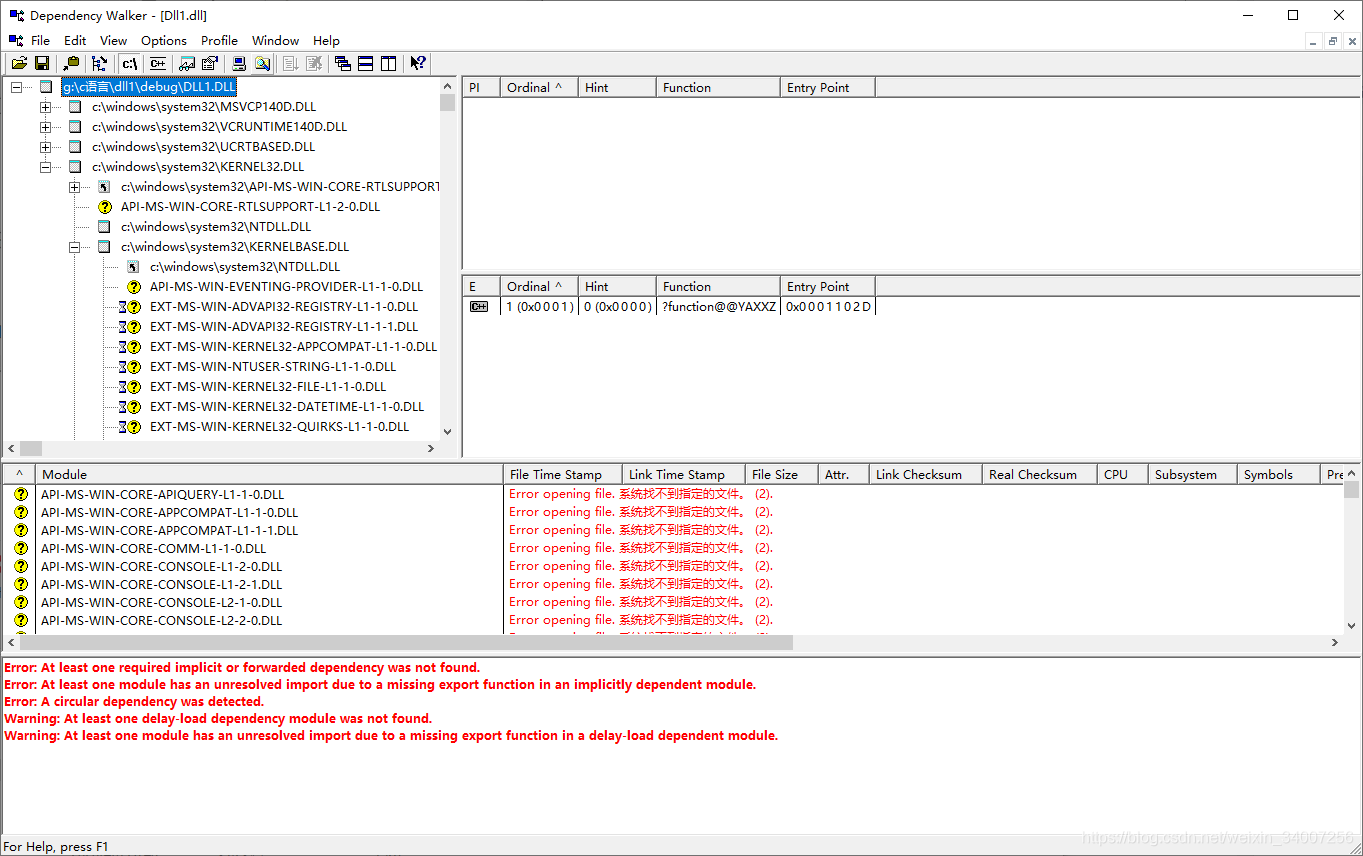This screenshot has height=856, width=1363.
Task: Click the Save toolbar icon
Action: pyautogui.click(x=42, y=63)
